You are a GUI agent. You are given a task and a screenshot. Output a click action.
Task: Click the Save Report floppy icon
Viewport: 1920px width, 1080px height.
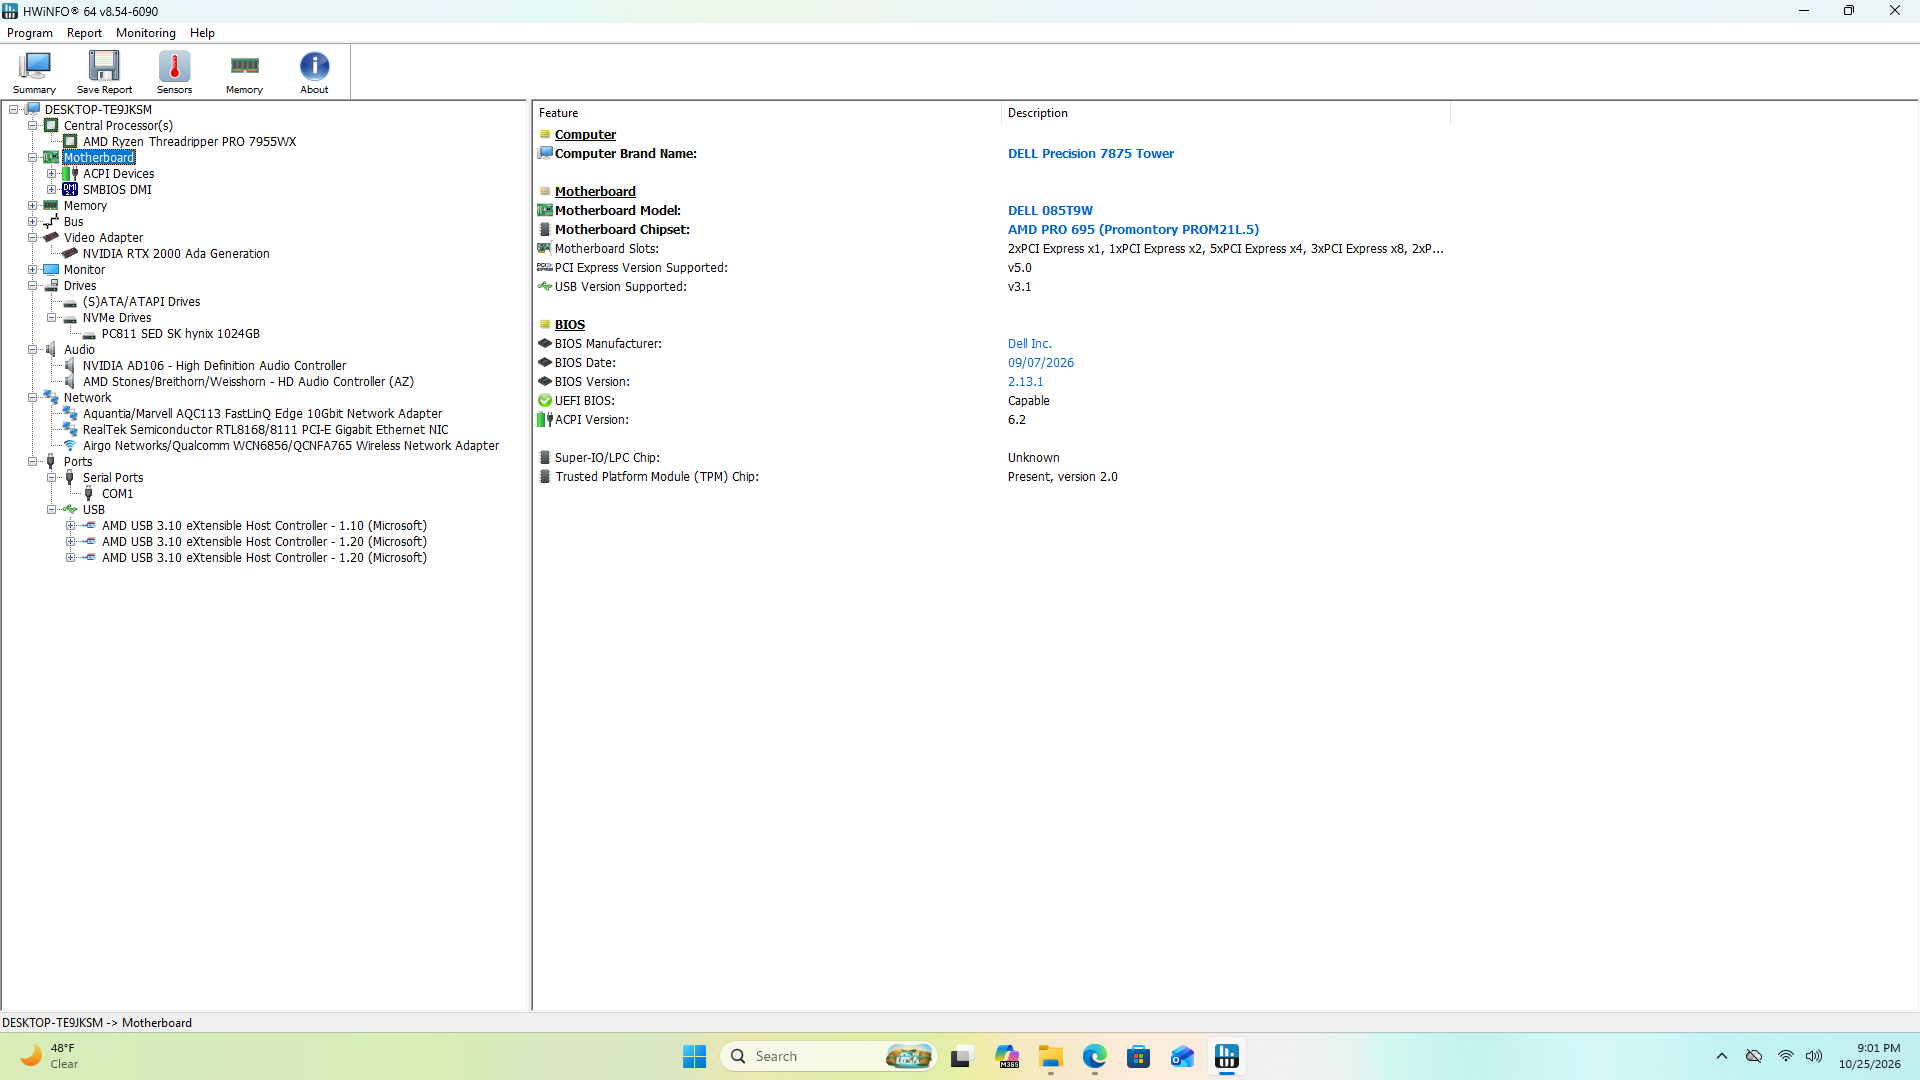pyautogui.click(x=104, y=72)
